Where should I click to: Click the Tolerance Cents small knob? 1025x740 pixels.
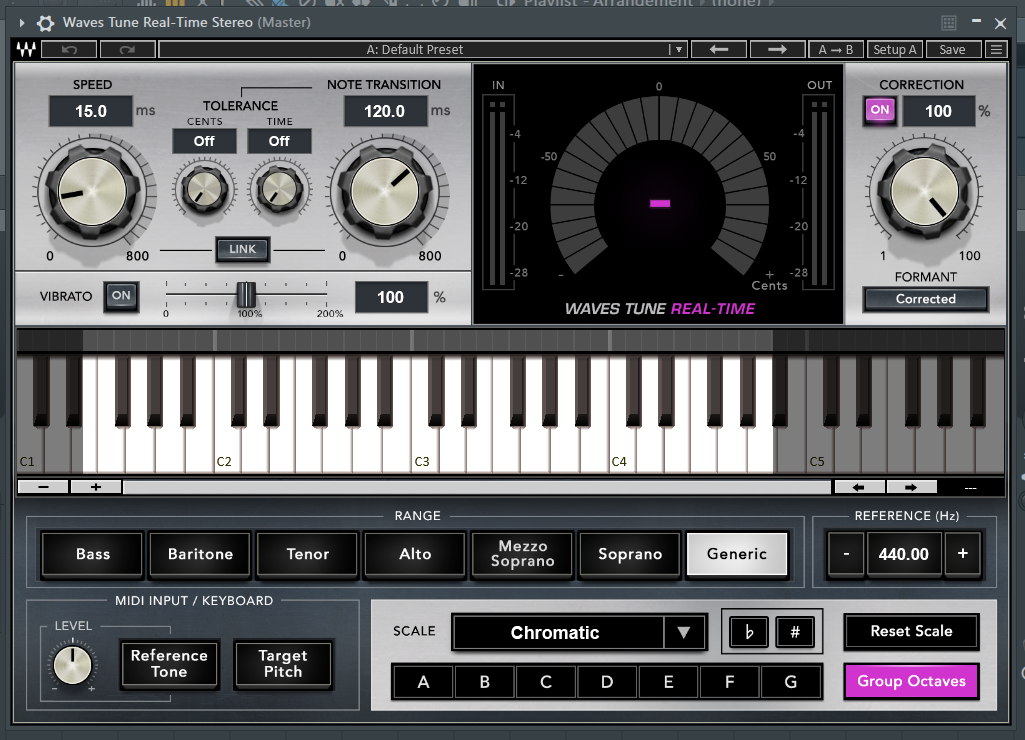[205, 190]
